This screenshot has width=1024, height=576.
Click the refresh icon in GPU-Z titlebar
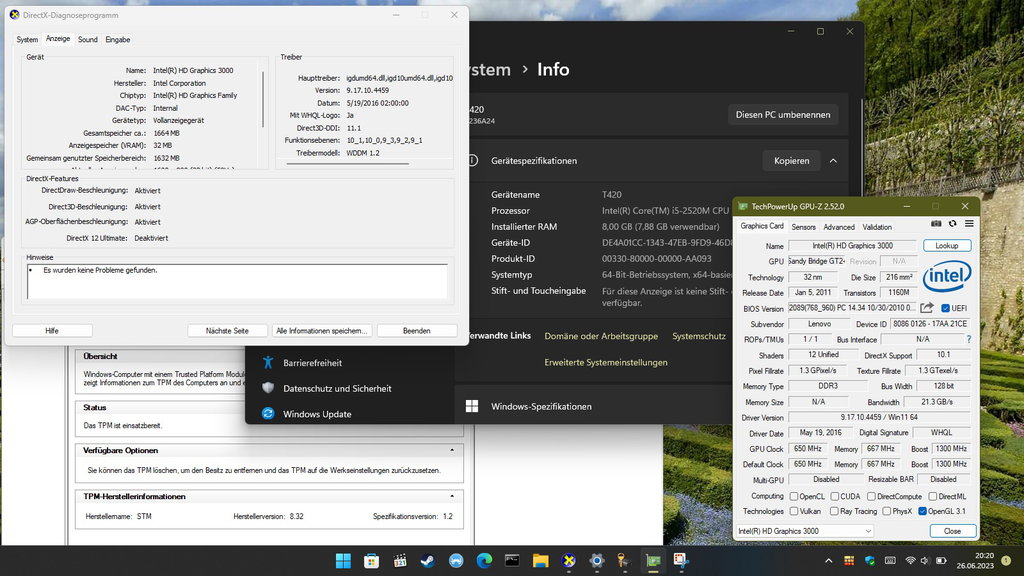953,222
